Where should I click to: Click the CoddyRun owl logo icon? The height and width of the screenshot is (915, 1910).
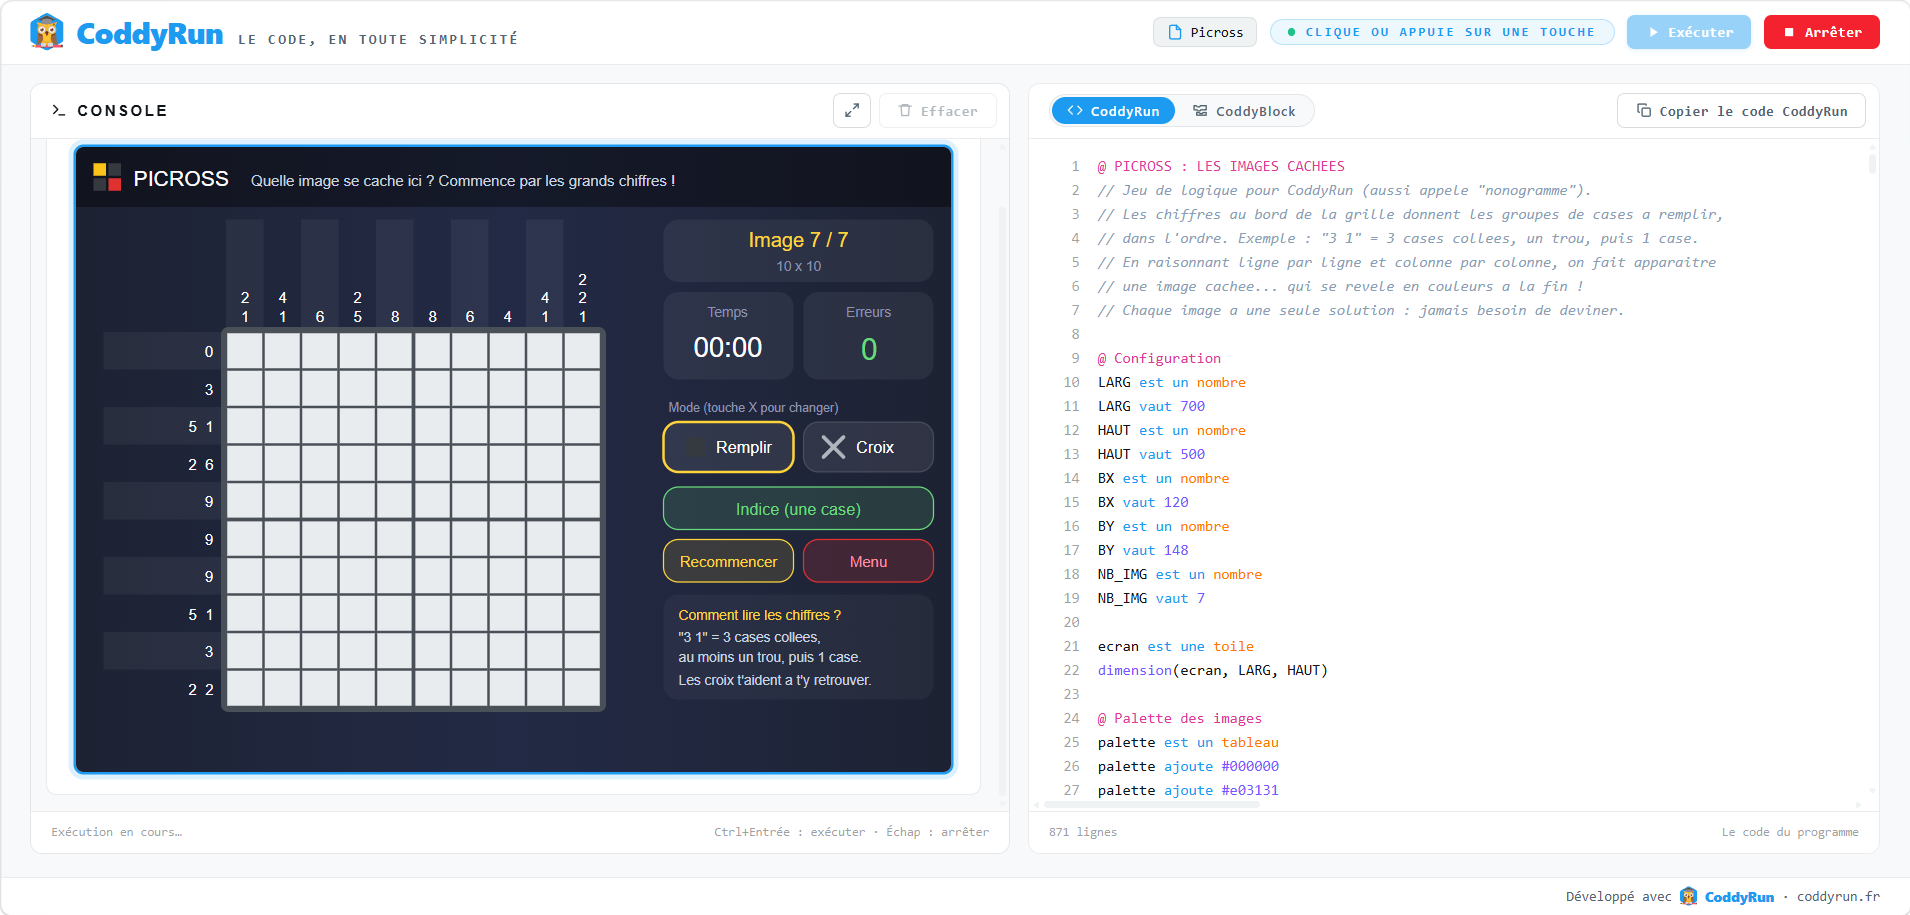coord(47,32)
